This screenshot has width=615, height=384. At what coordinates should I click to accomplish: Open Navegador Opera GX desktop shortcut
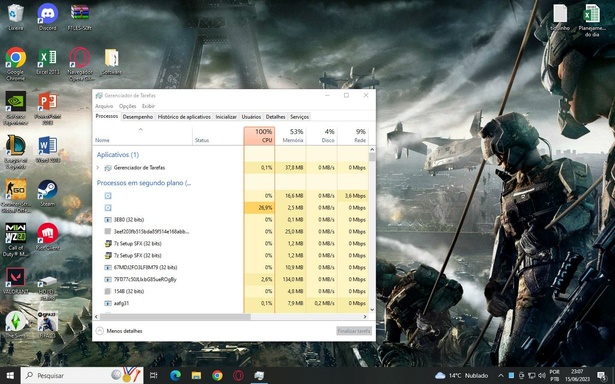(x=80, y=64)
